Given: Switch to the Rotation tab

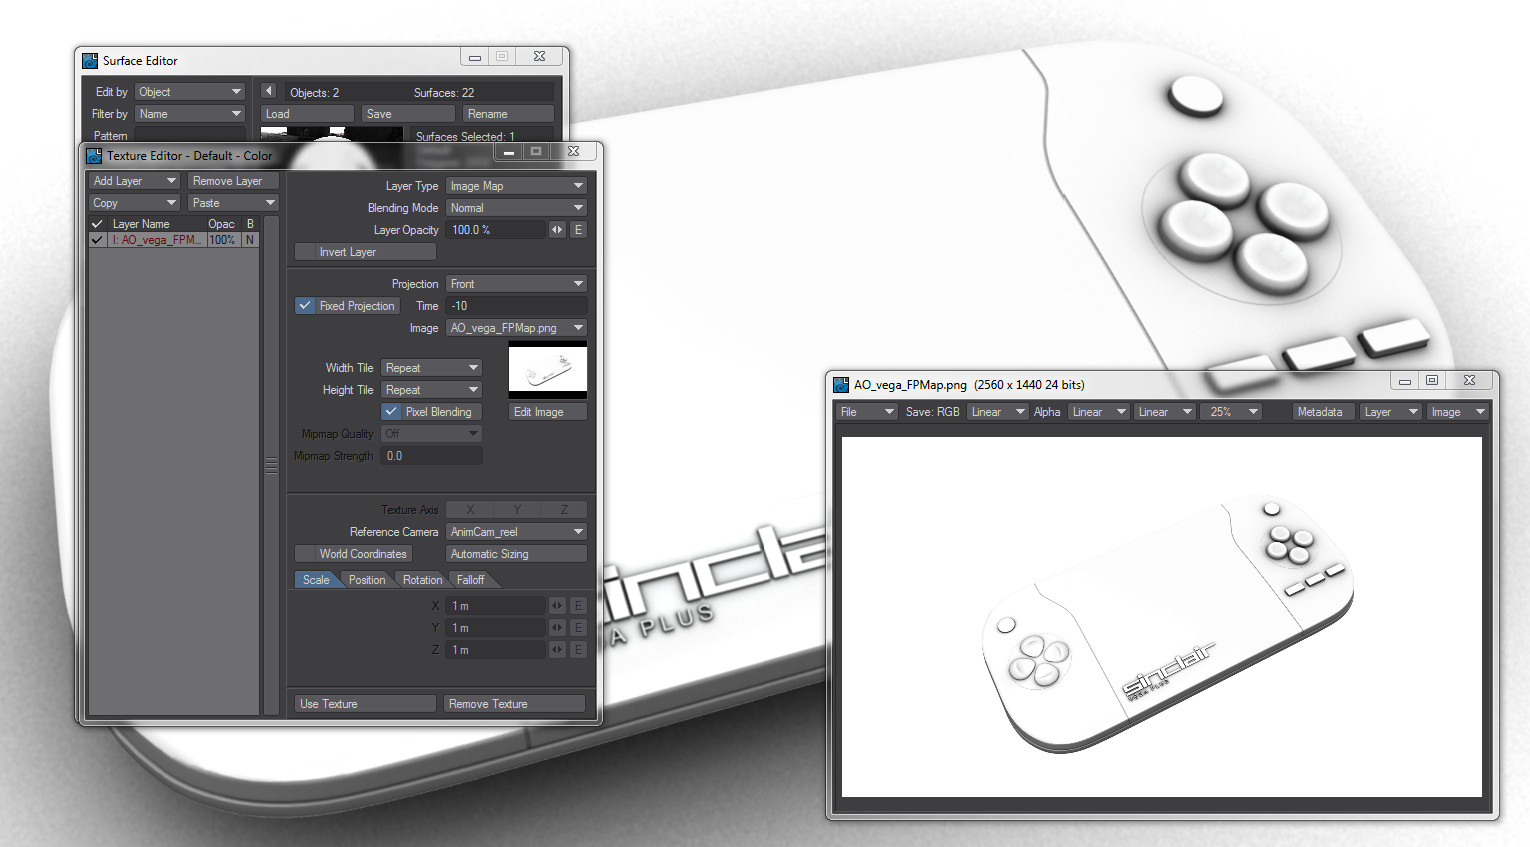Looking at the screenshot, I should pyautogui.click(x=422, y=580).
